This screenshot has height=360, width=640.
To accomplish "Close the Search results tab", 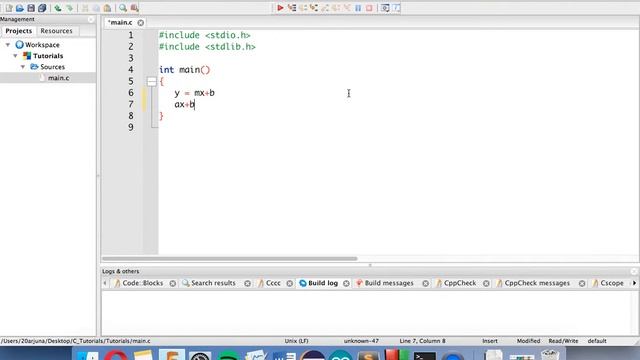I will [x=247, y=283].
